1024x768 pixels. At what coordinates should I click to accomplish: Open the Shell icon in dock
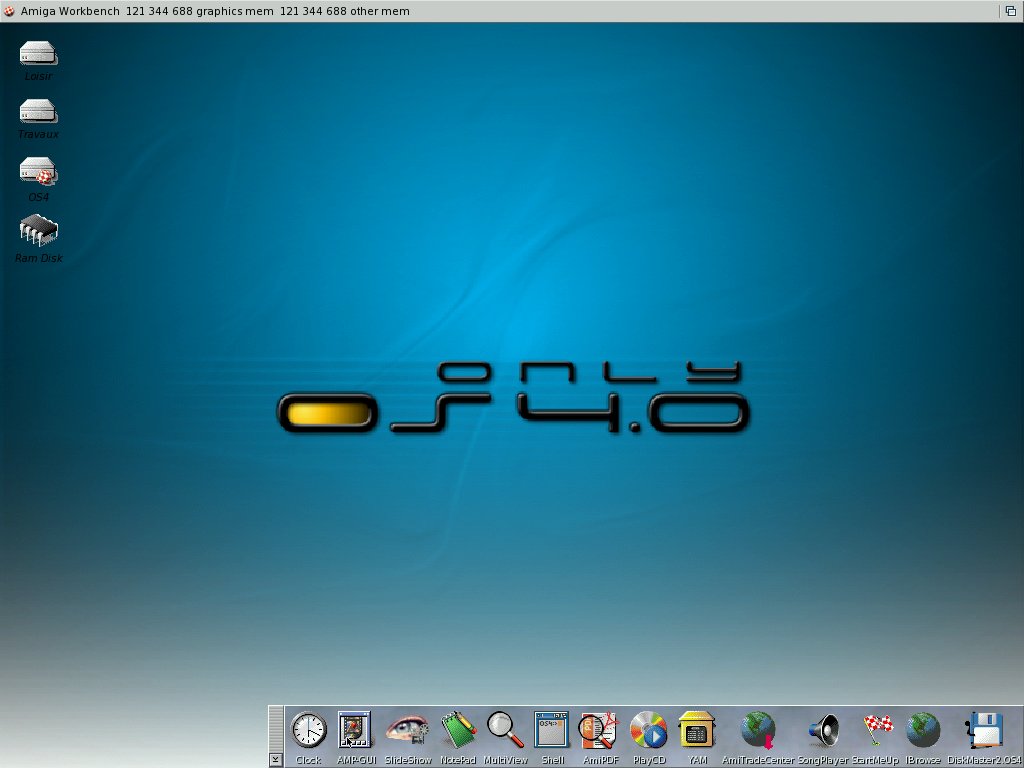(552, 730)
